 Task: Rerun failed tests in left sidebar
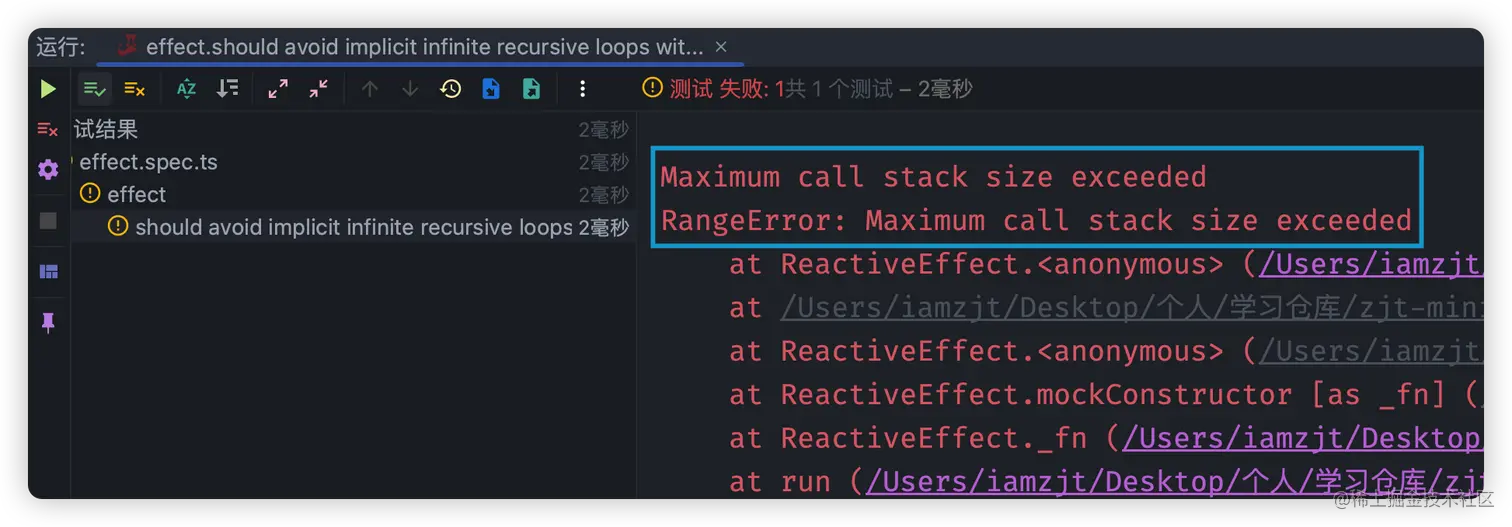tap(47, 129)
